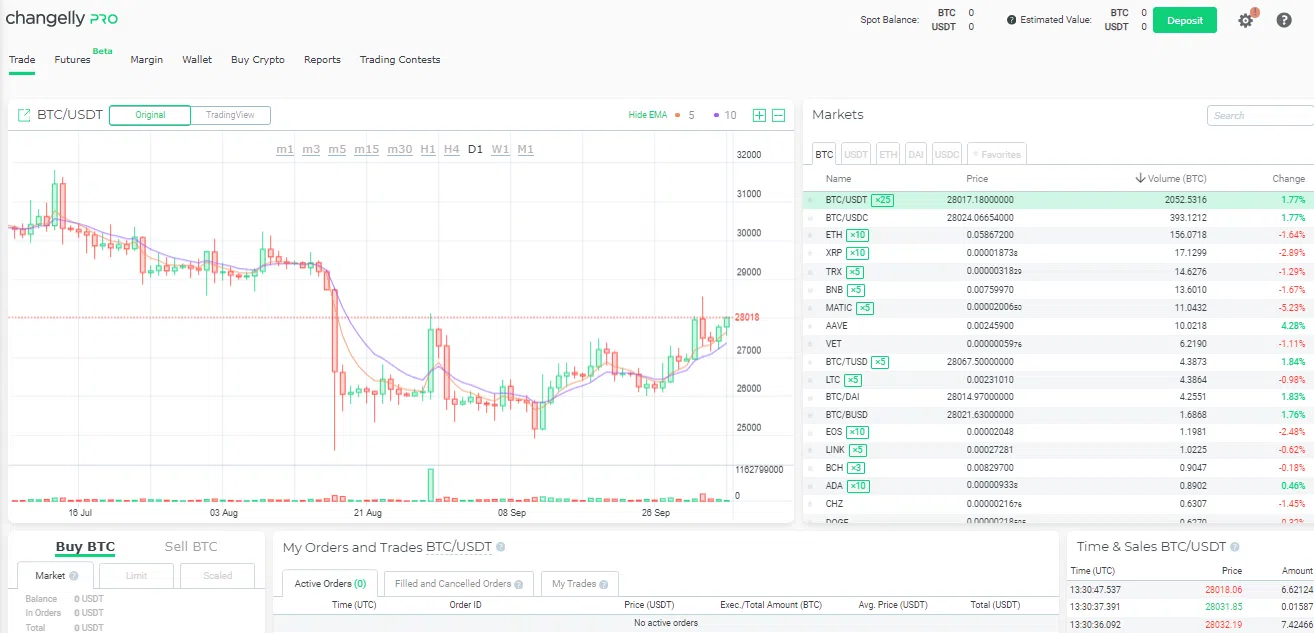1314x633 pixels.
Task: Click the Markets search field
Action: coord(1260,115)
